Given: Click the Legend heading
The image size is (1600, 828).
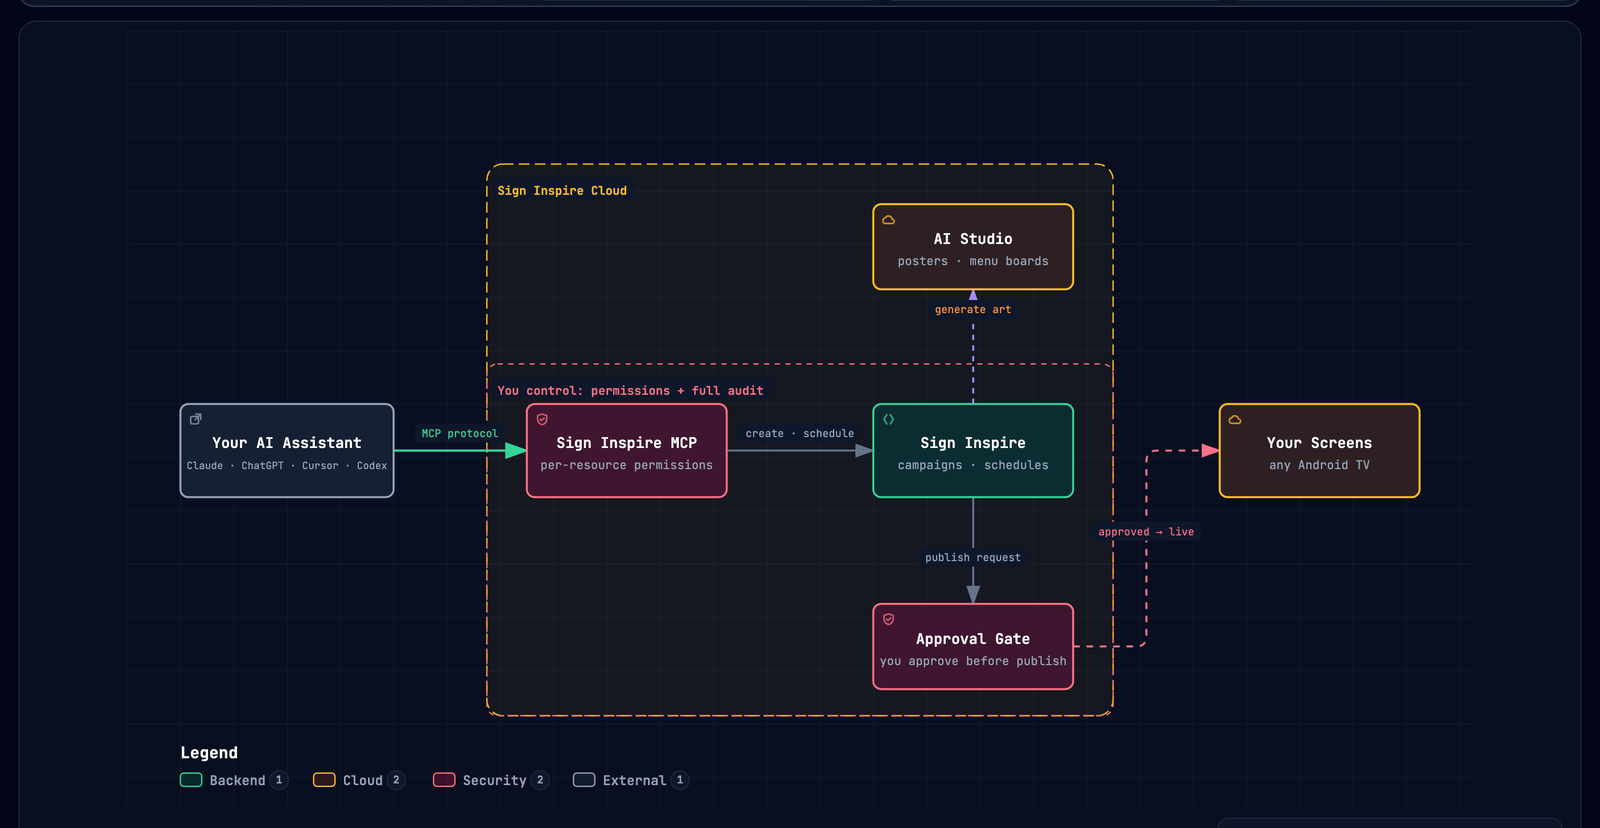Looking at the screenshot, I should tap(209, 753).
